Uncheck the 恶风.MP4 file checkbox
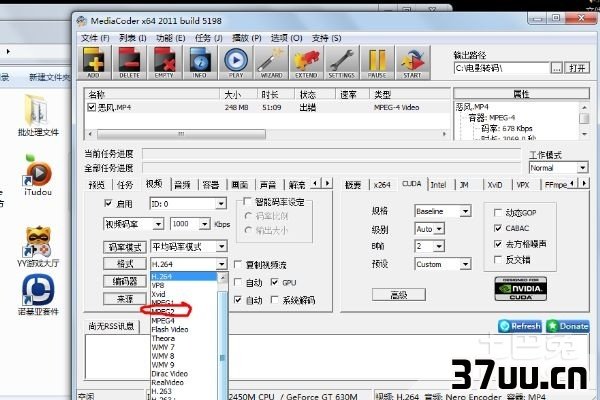This screenshot has width=600, height=400. tap(91, 107)
